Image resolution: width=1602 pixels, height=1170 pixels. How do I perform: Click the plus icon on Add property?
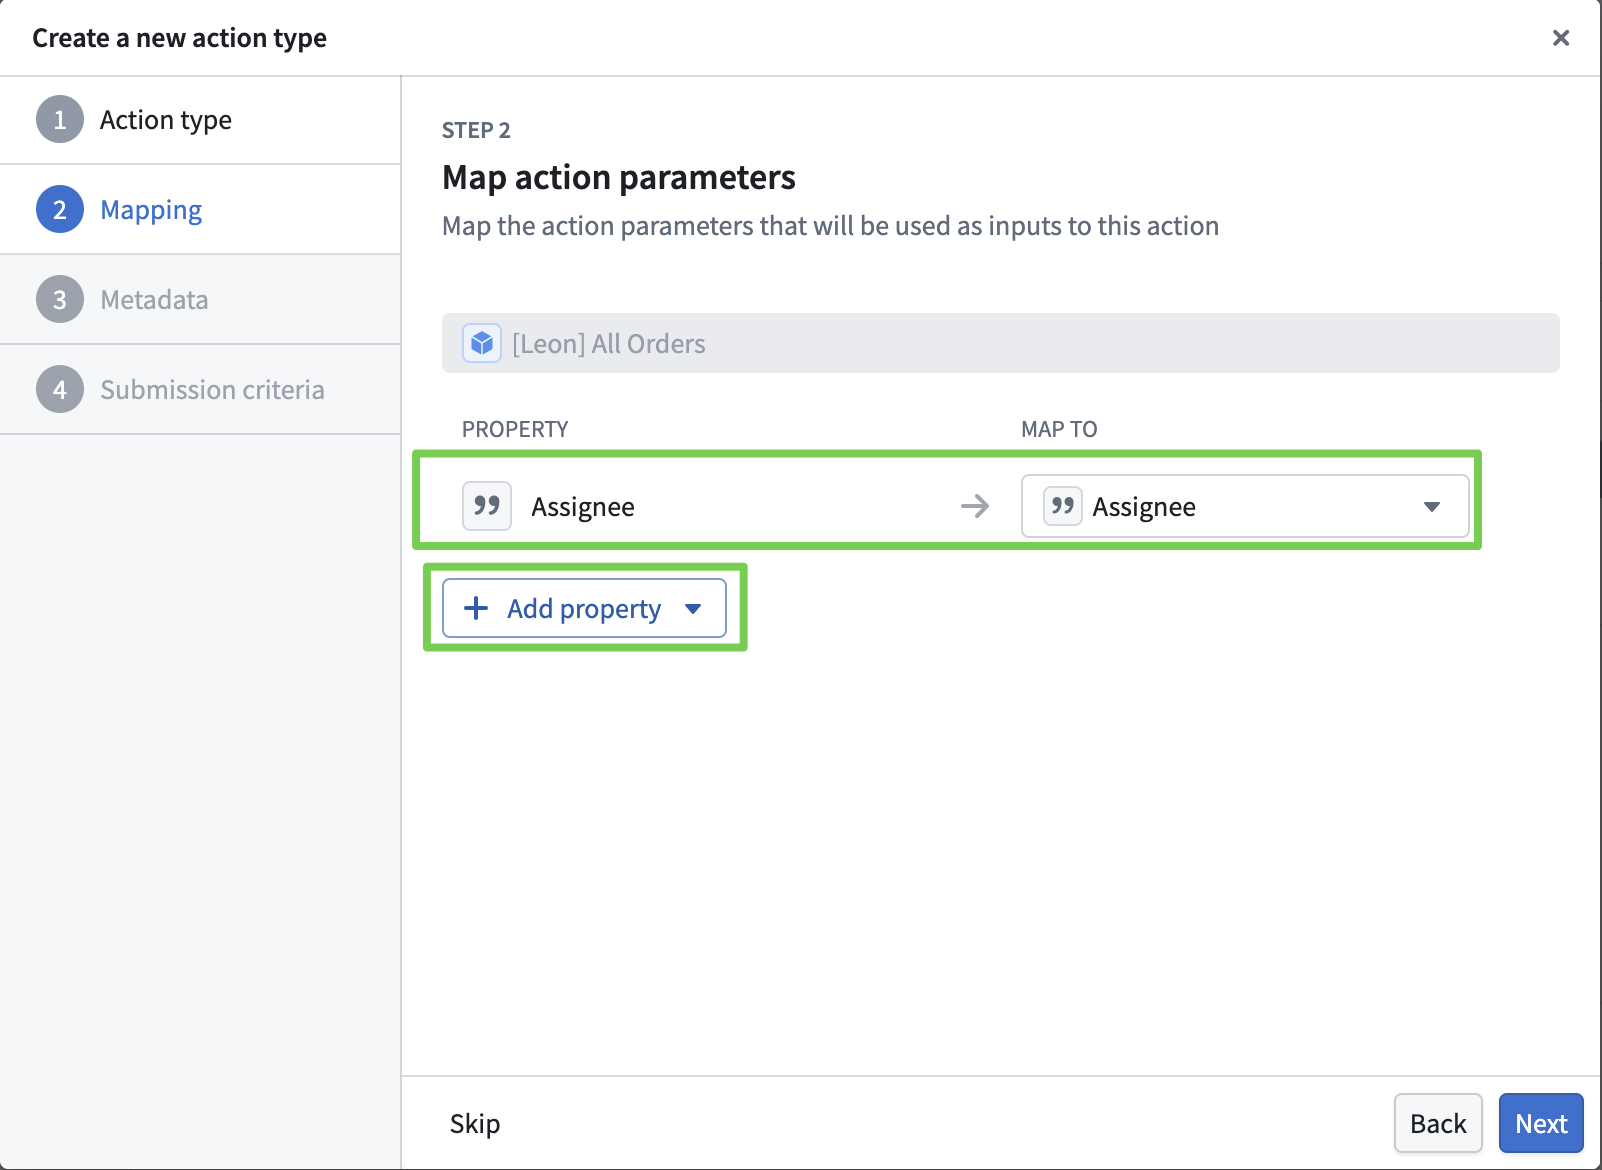coord(477,608)
